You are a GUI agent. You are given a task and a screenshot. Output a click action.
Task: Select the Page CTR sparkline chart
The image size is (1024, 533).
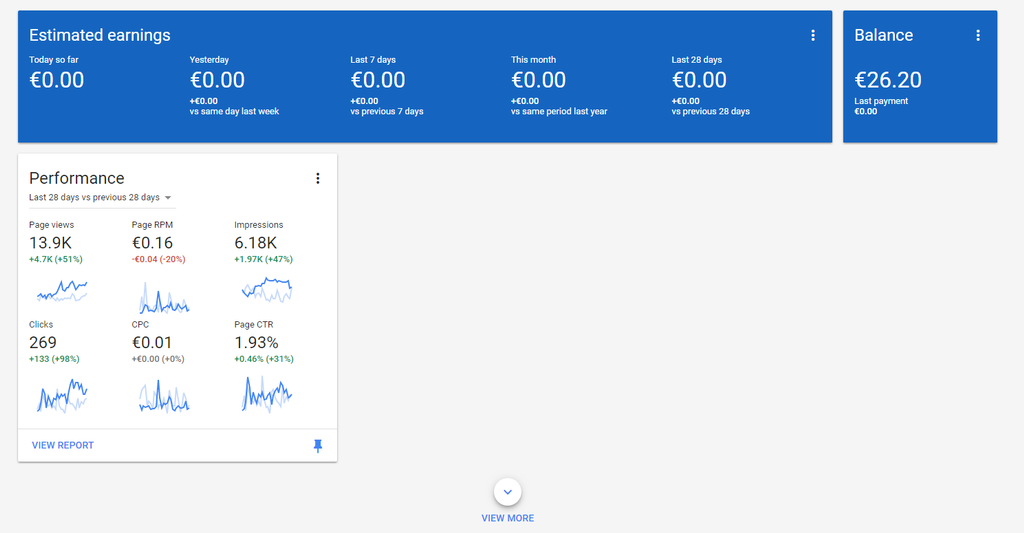(267, 394)
